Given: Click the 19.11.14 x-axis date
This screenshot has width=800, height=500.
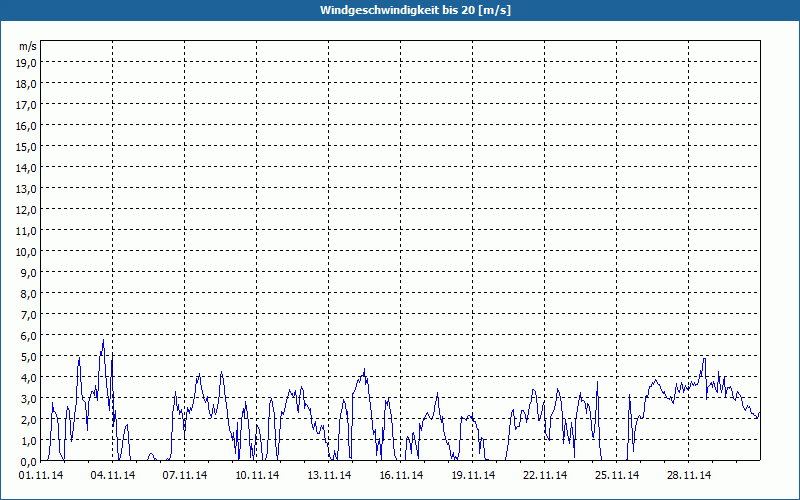Looking at the screenshot, I should 473,476.
